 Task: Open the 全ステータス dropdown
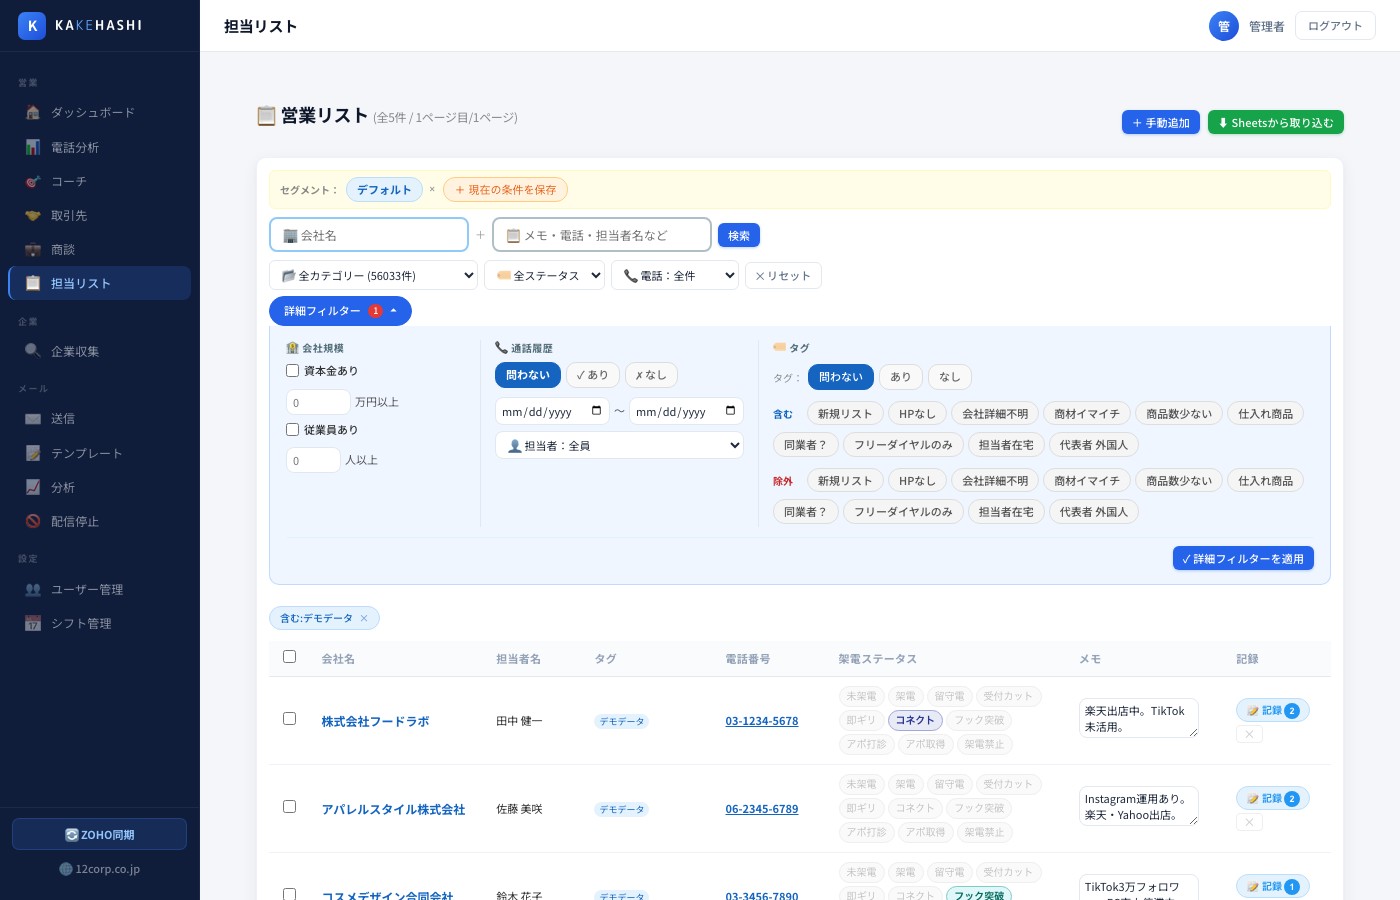pyautogui.click(x=544, y=275)
